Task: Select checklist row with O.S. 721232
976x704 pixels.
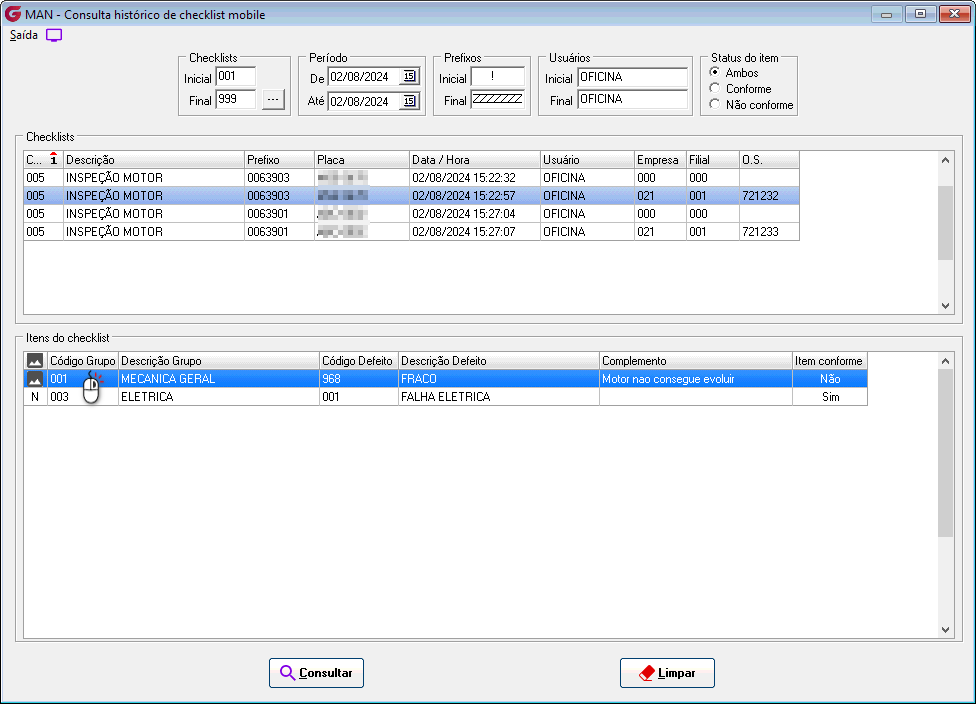Action: pos(411,196)
